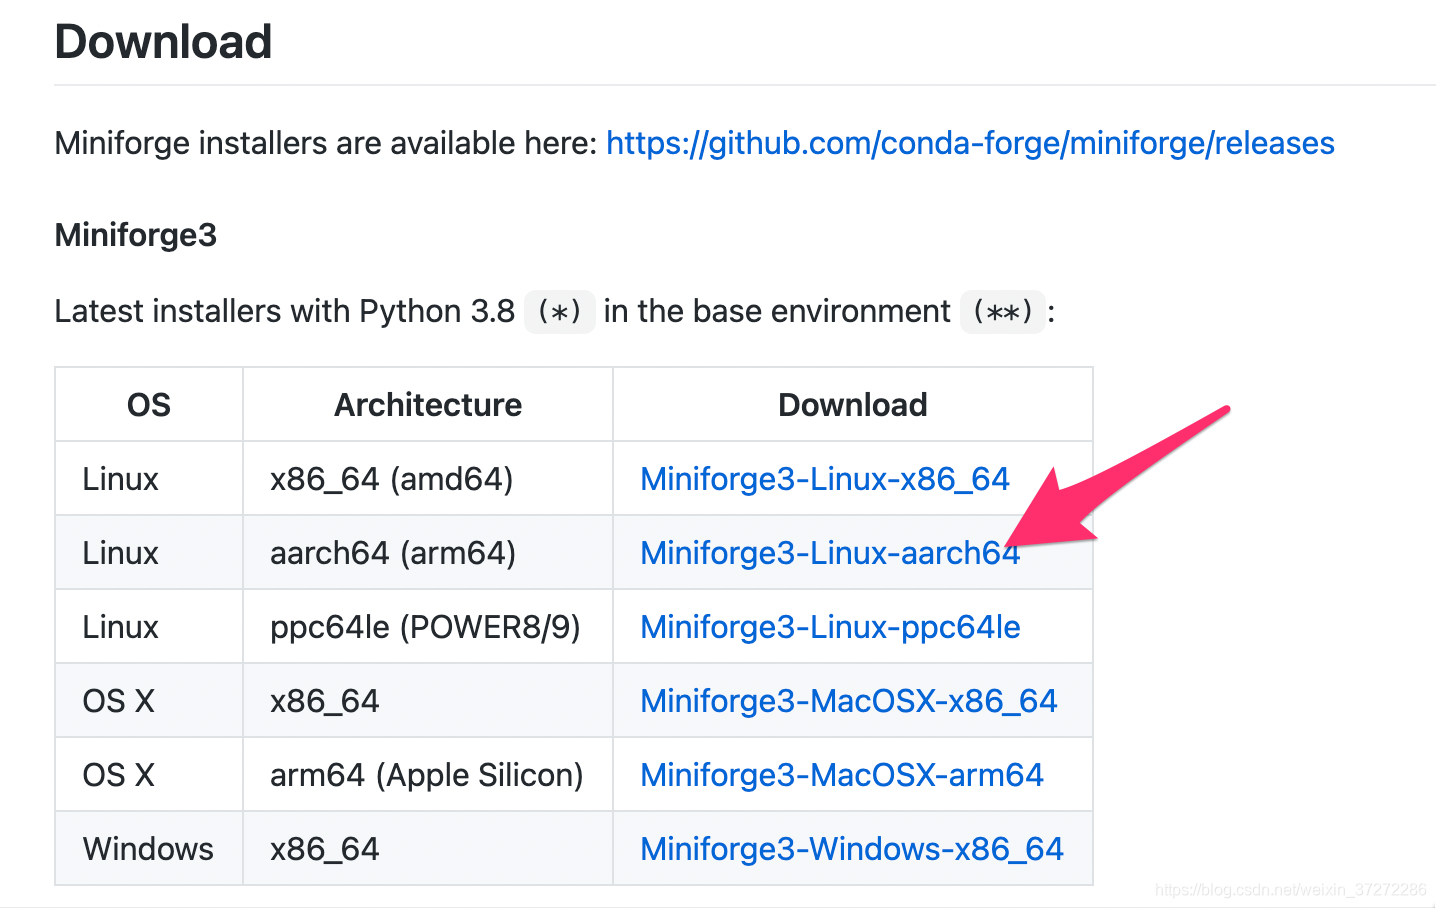
Task: Click the Windows OS cell
Action: (148, 849)
